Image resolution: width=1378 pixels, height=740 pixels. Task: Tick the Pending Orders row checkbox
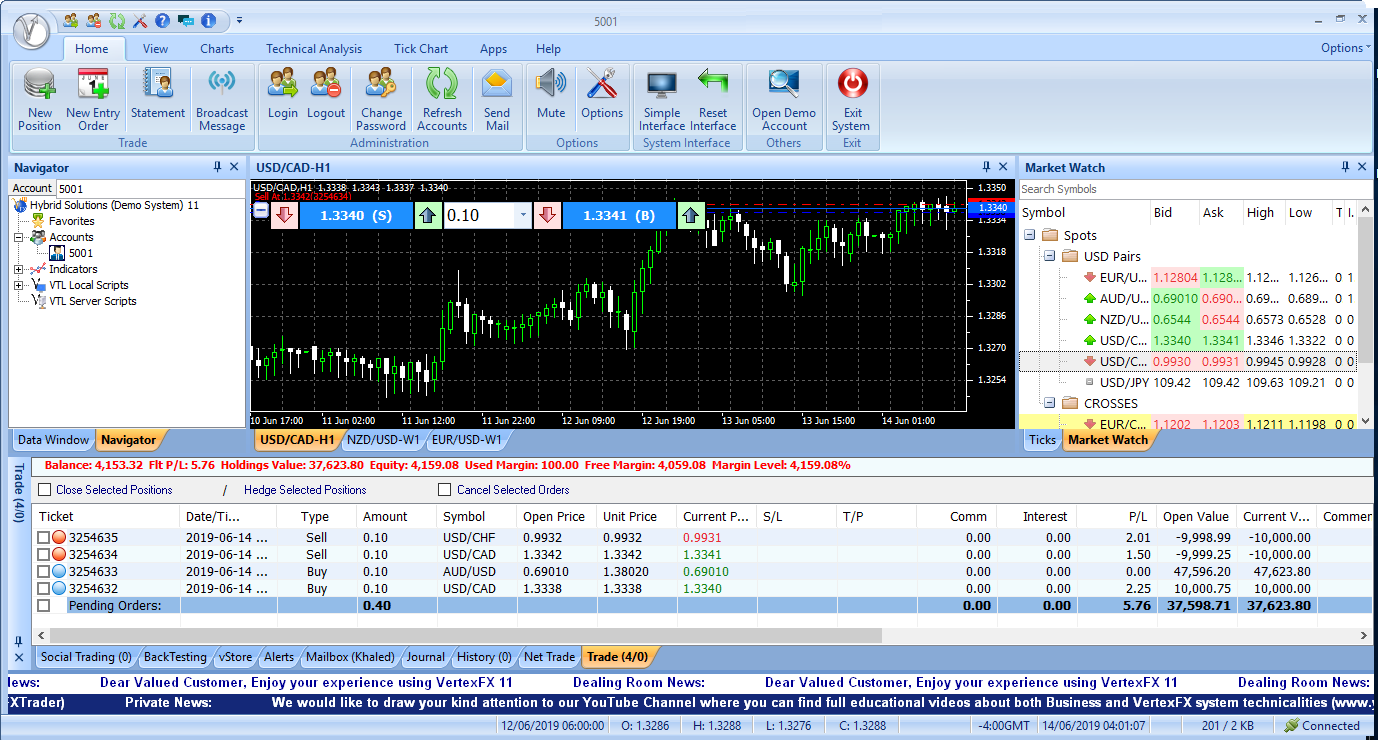click(43, 606)
